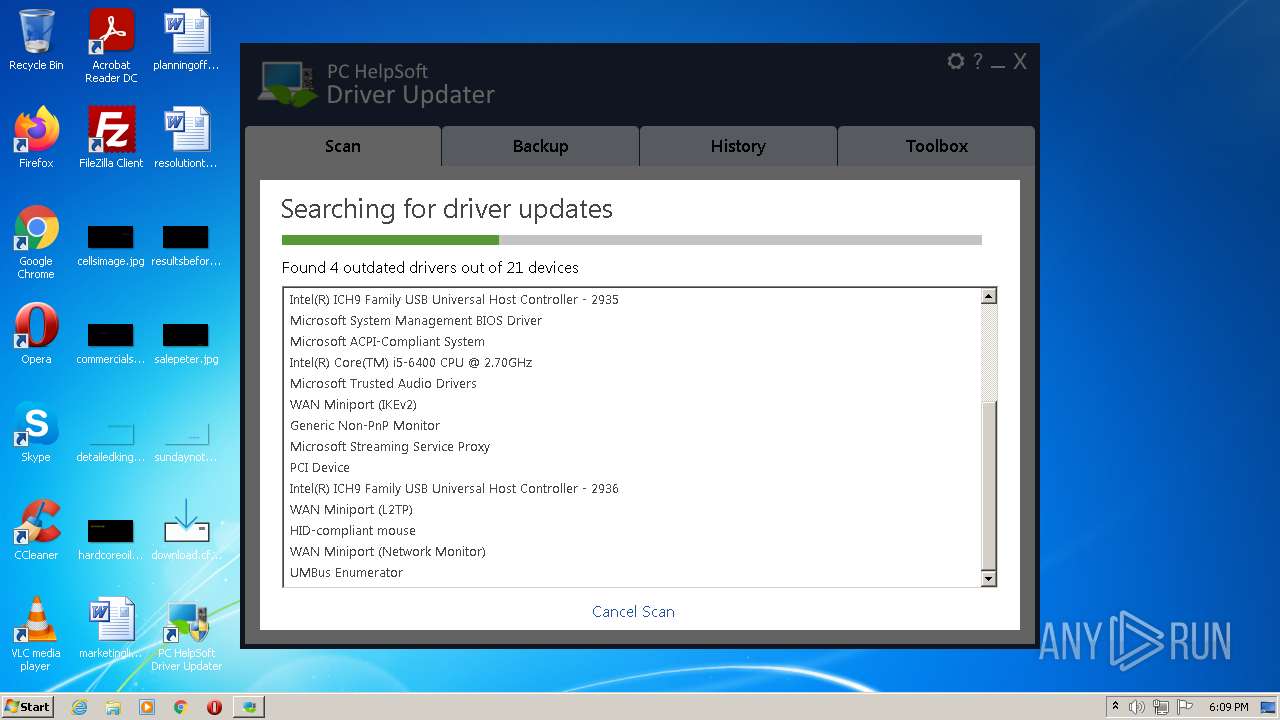The height and width of the screenshot is (720, 1280).
Task: Click the device list scrollbar thumb
Action: point(988,484)
